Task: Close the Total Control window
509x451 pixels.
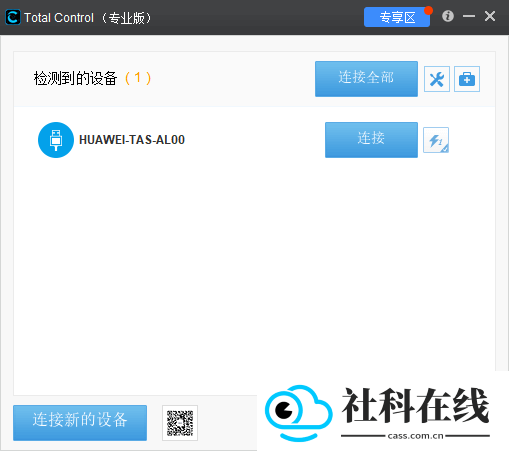Action: click(x=490, y=16)
